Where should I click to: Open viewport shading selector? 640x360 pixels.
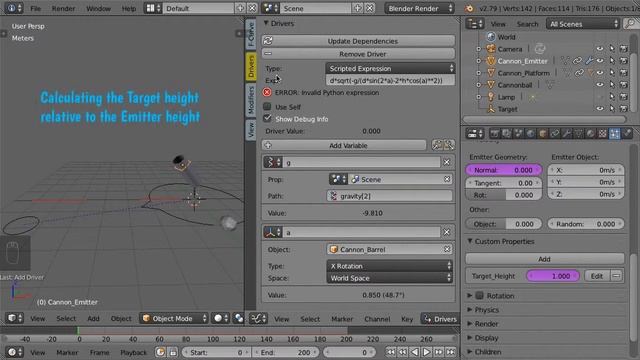coord(221,318)
